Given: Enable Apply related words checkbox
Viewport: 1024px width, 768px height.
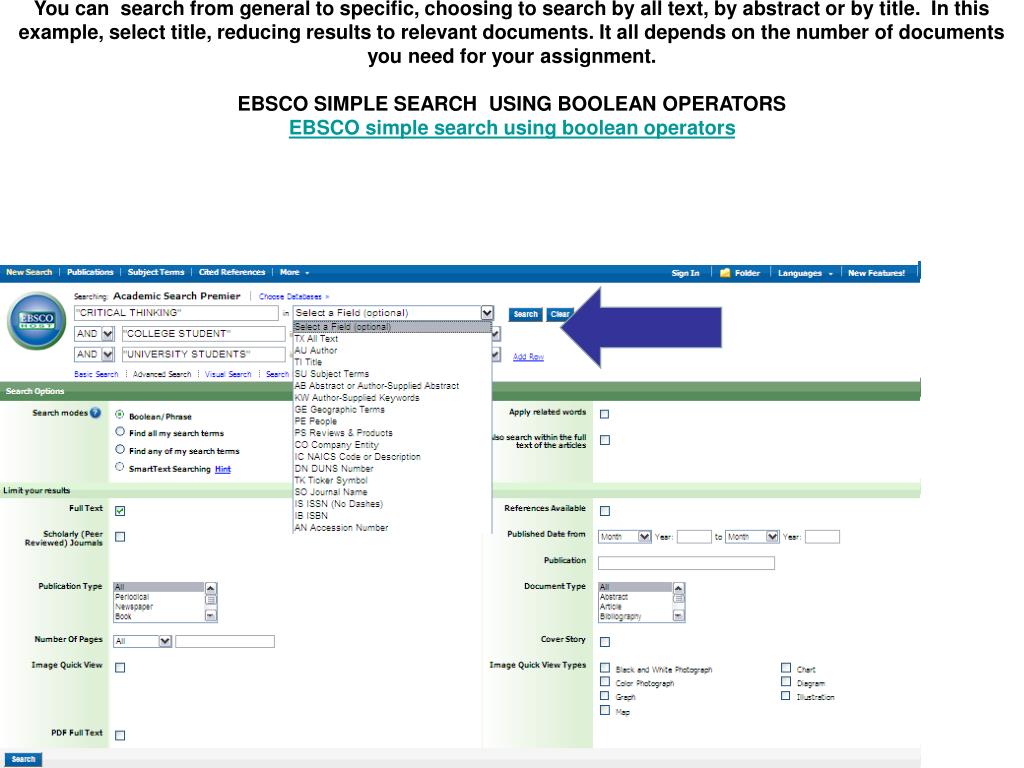Looking at the screenshot, I should tap(605, 414).
